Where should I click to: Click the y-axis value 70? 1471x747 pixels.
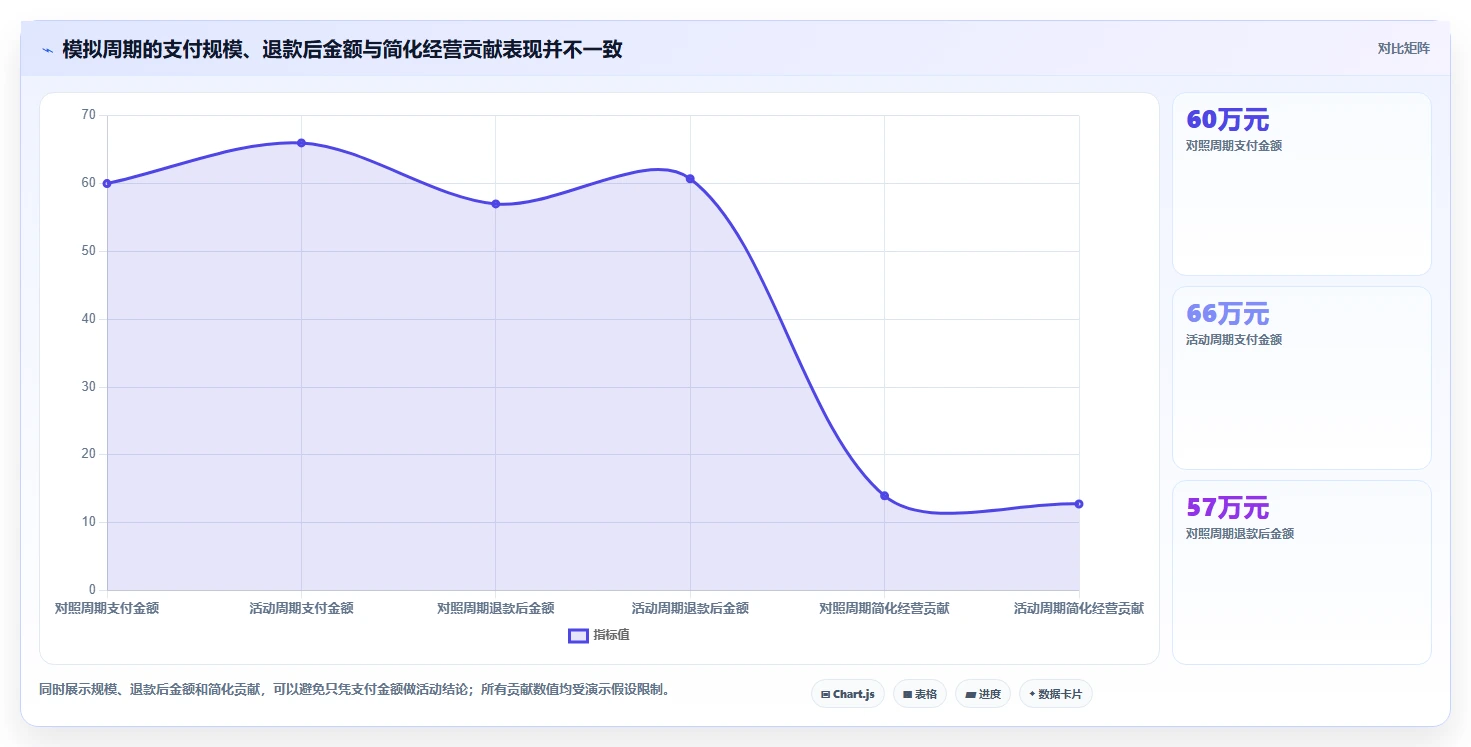coord(89,115)
